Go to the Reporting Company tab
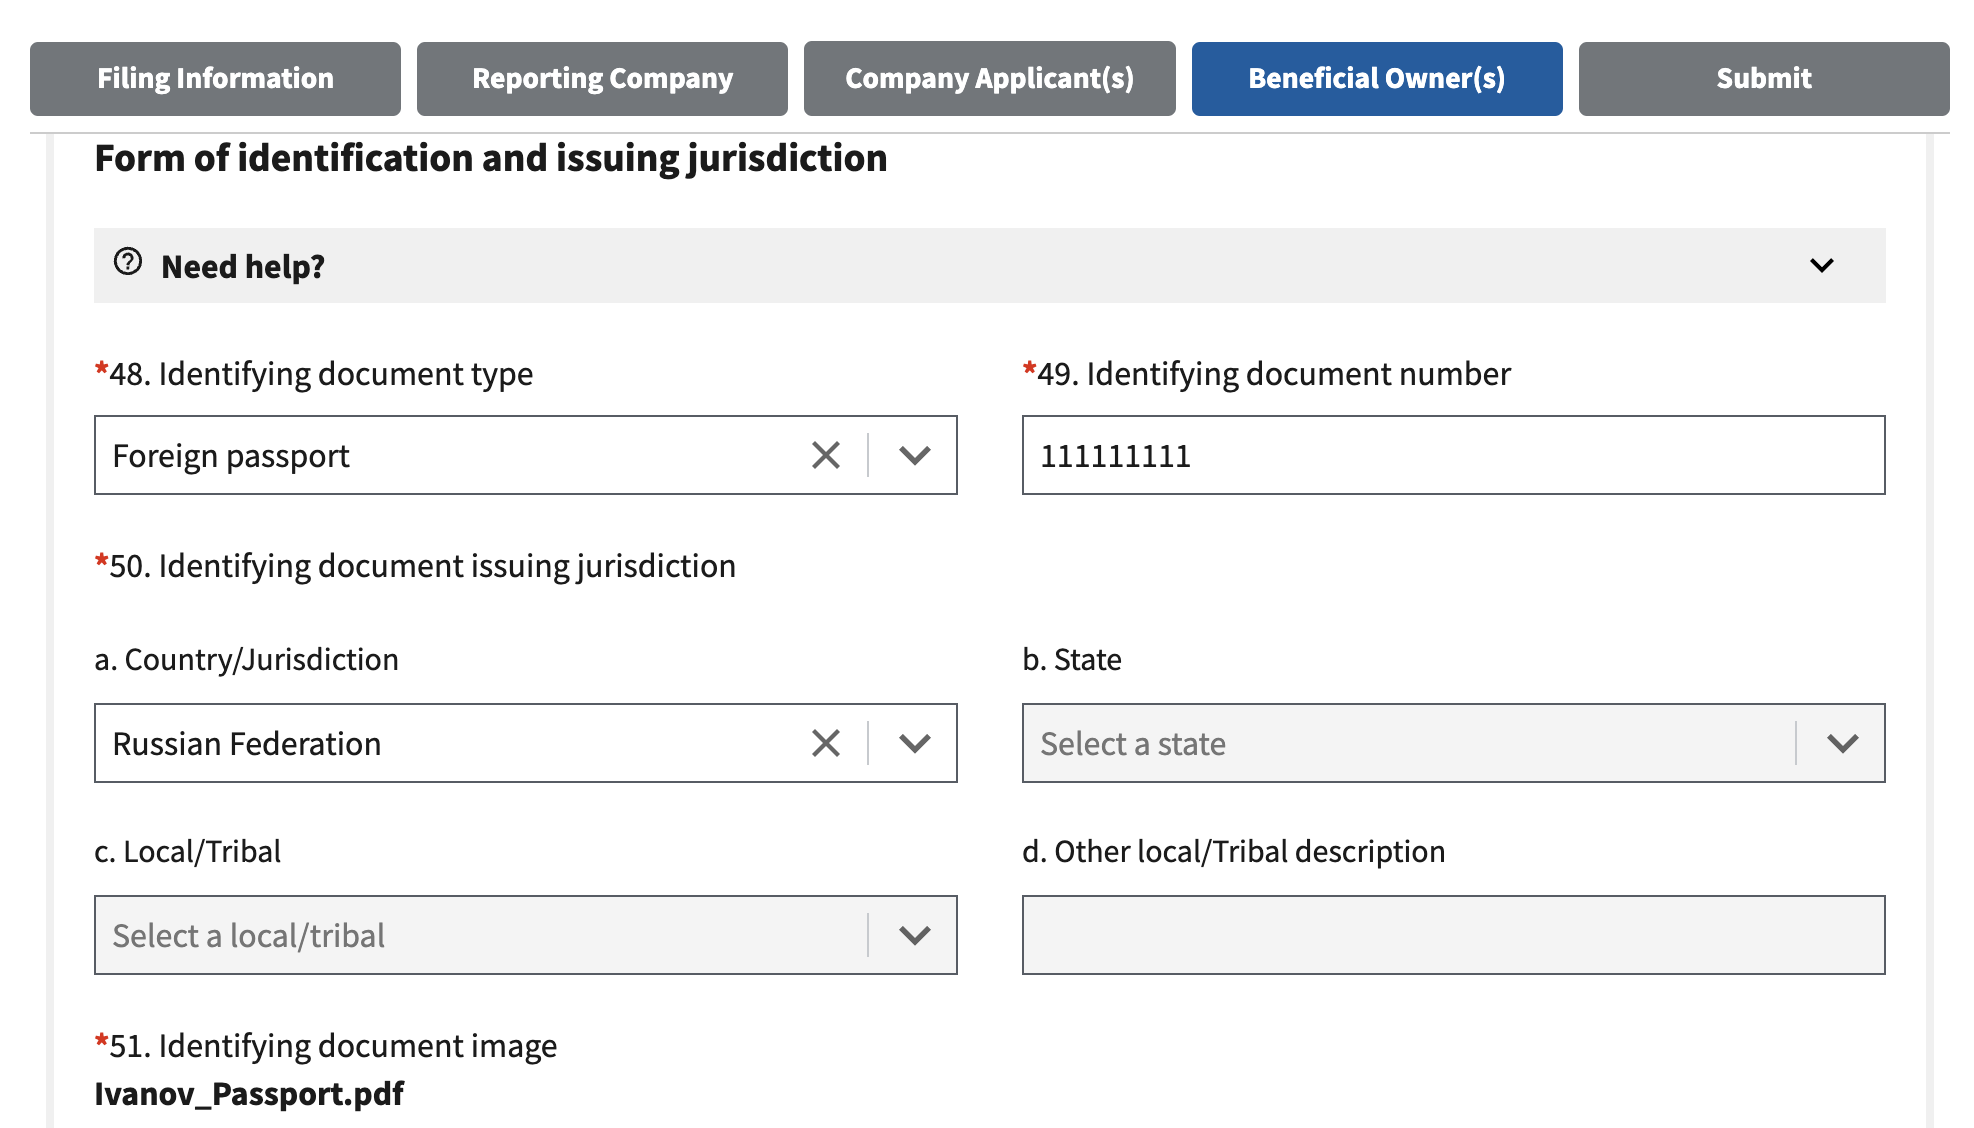 [x=602, y=79]
